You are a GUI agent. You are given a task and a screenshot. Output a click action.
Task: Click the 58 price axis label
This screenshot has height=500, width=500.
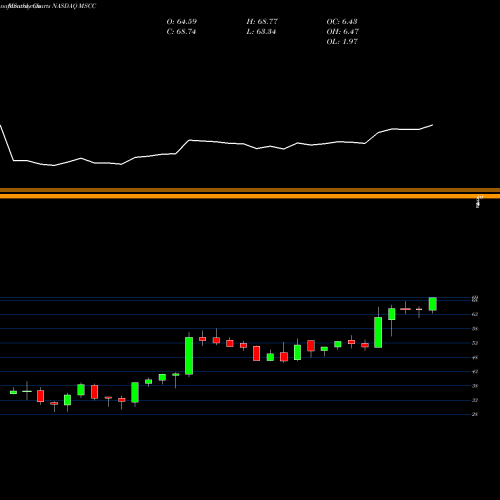tap(475, 329)
